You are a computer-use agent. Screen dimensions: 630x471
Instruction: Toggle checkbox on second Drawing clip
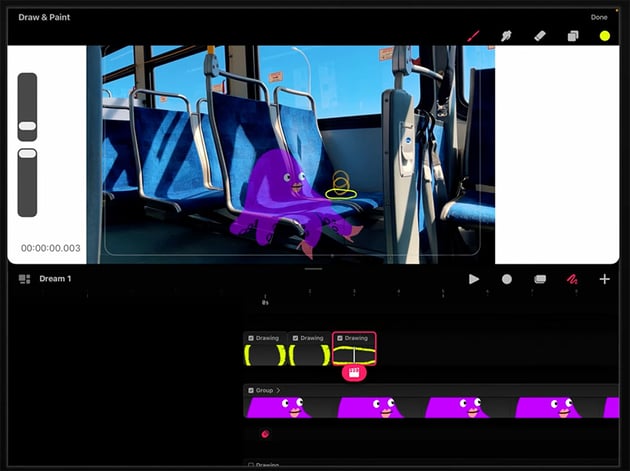tap(295, 338)
